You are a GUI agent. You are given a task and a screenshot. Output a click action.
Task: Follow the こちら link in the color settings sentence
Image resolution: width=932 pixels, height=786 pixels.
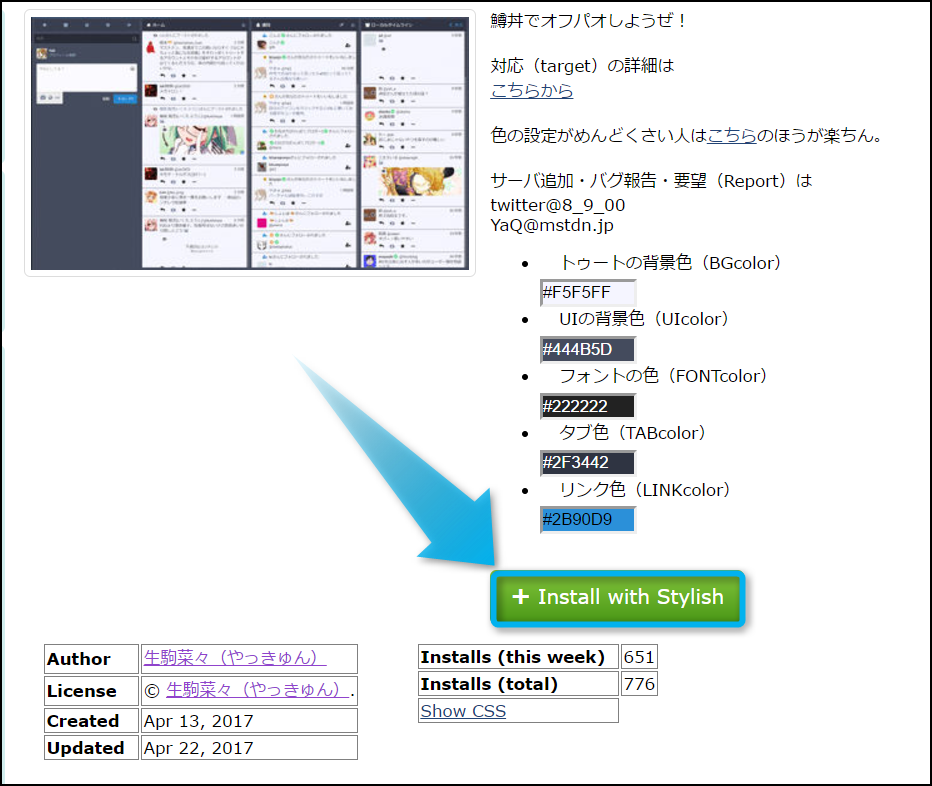[732, 135]
